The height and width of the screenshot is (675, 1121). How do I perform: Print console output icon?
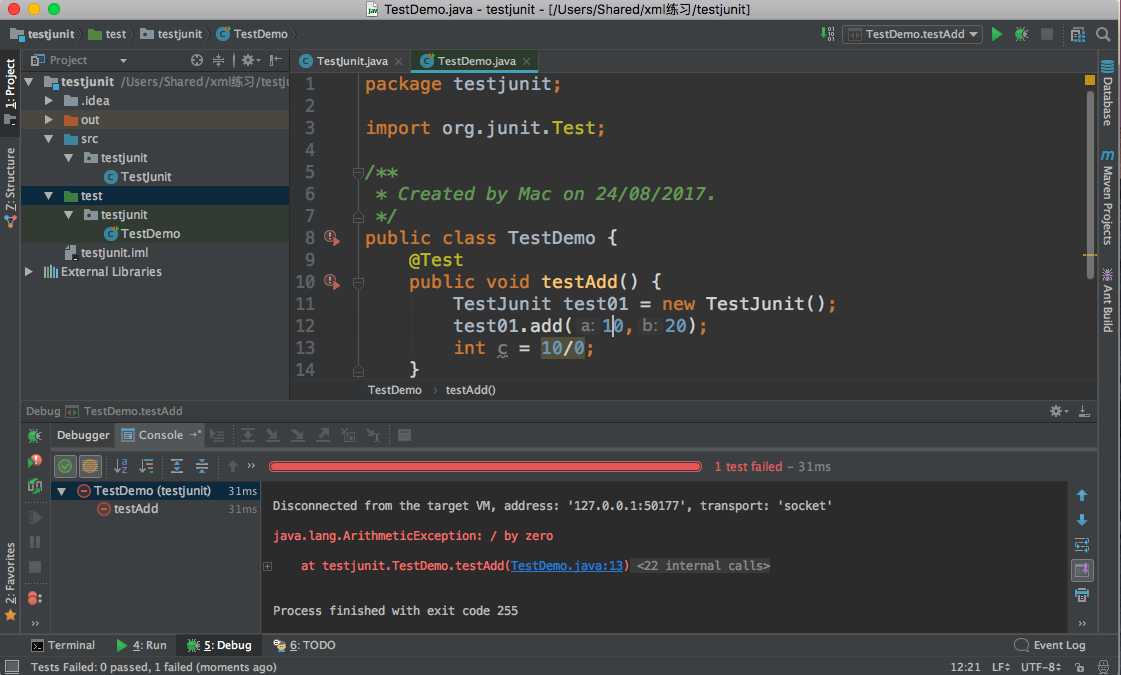click(x=1082, y=595)
